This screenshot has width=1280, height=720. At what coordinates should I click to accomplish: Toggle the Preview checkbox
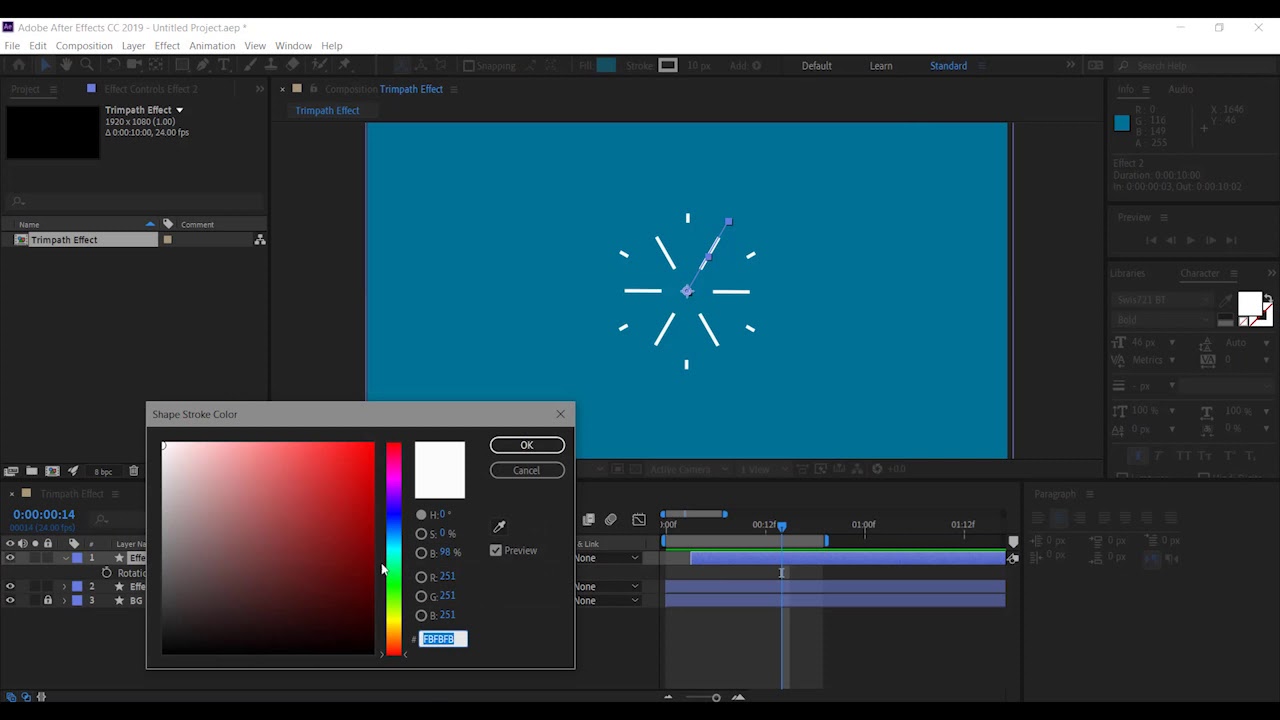pos(496,551)
